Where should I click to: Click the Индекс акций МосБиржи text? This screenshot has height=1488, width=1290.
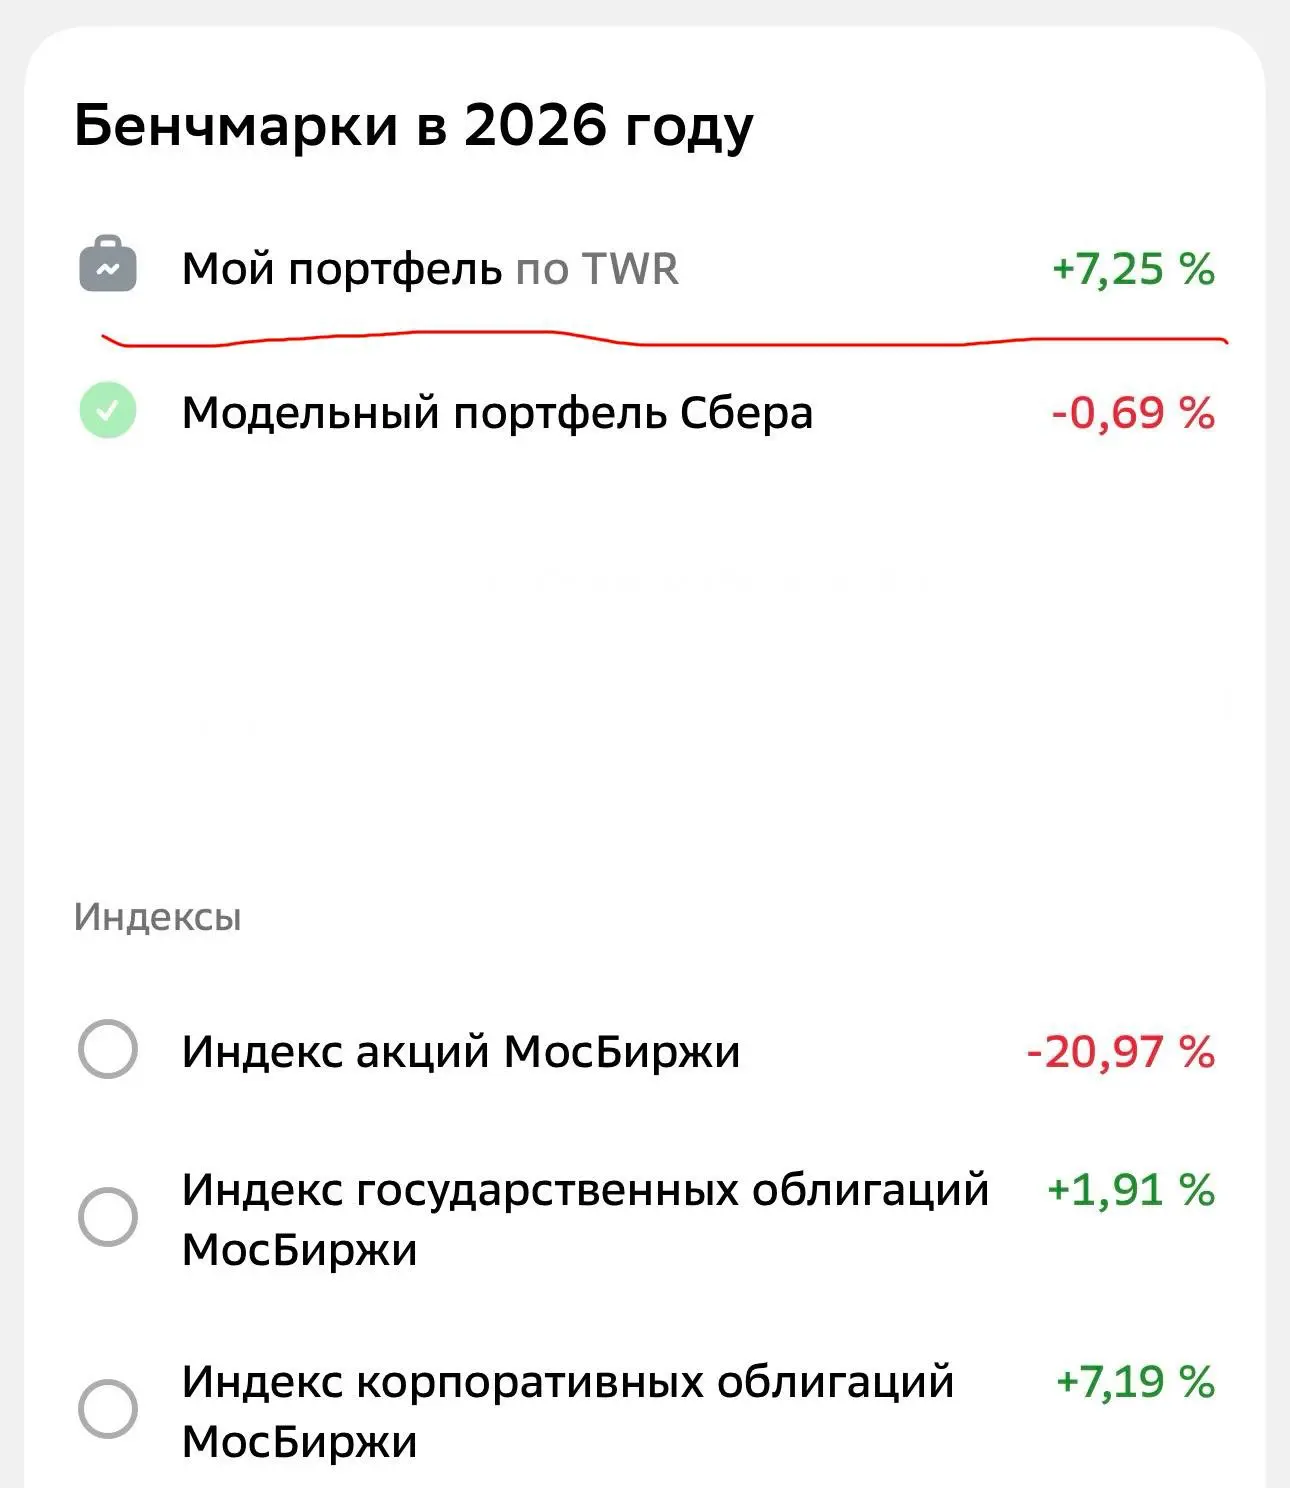(x=461, y=1051)
